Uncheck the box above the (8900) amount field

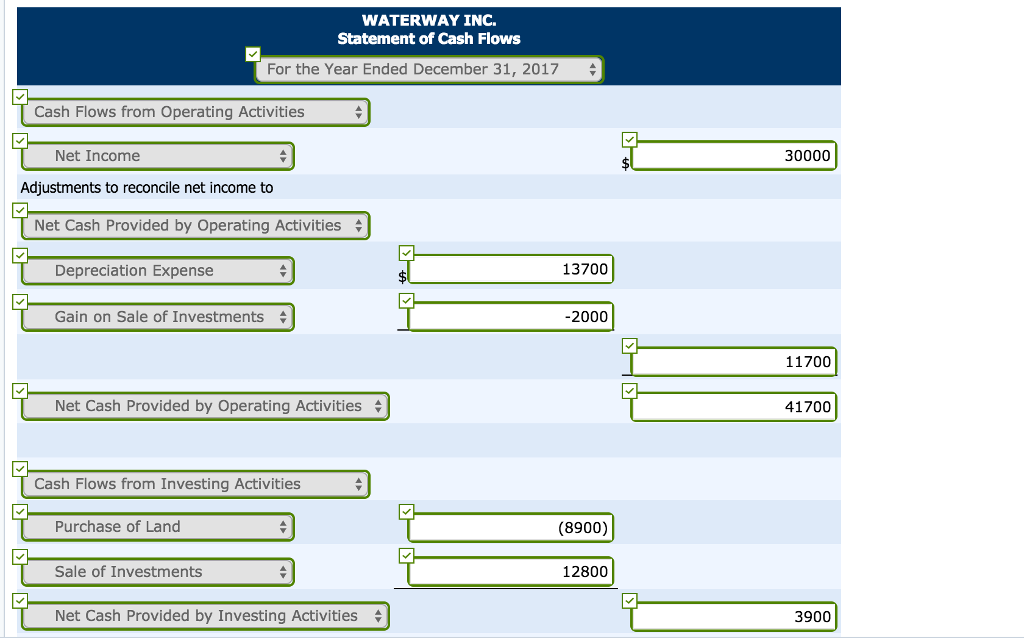[x=406, y=511]
